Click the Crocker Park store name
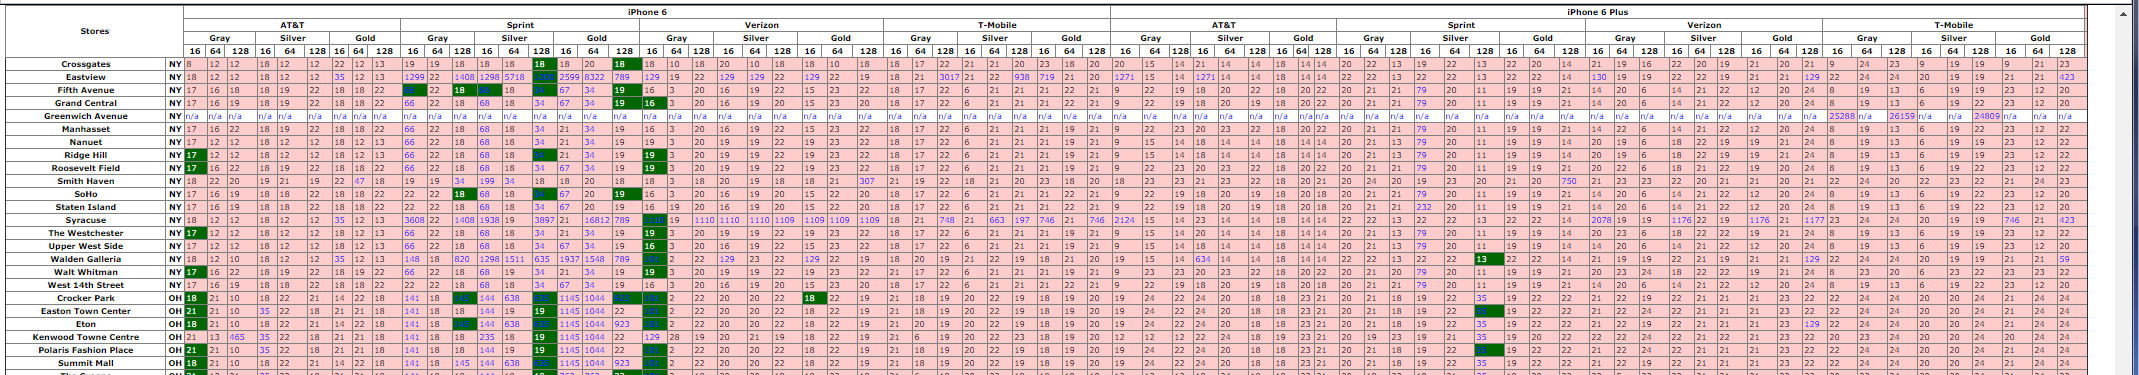This screenshot has height=375, width=2139. pyautogui.click(x=86, y=298)
